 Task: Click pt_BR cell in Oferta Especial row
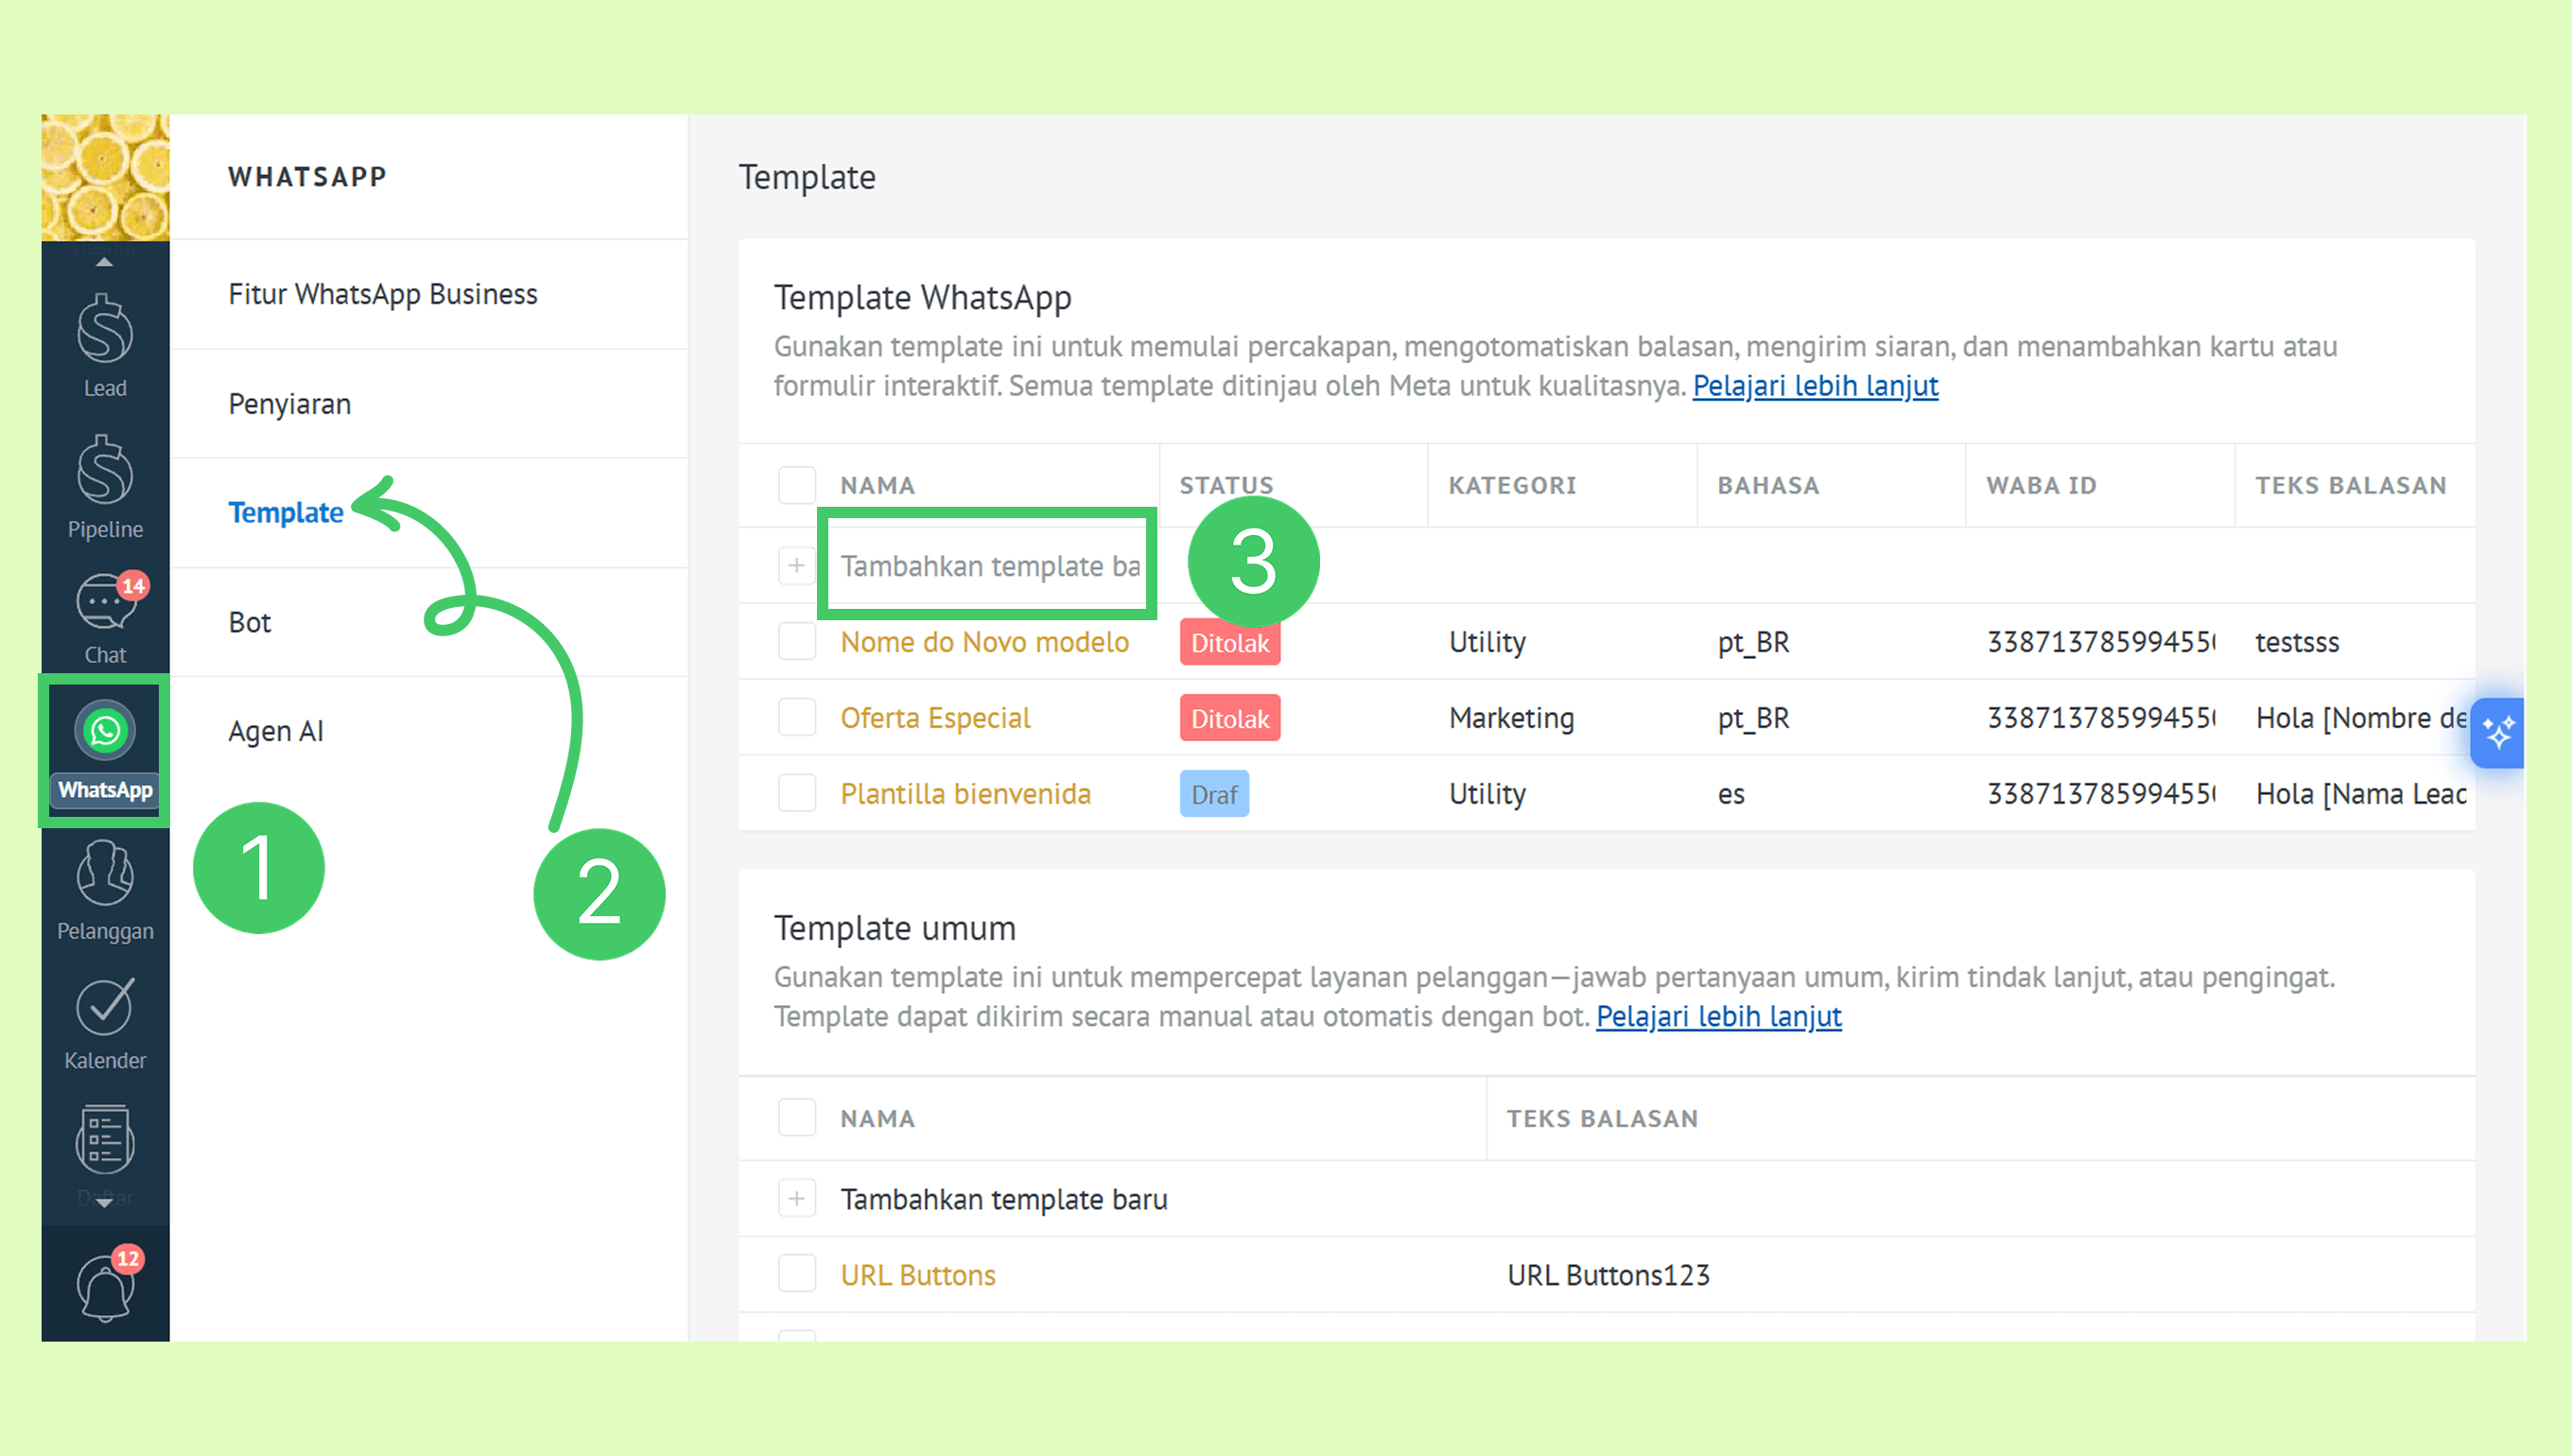click(1753, 717)
